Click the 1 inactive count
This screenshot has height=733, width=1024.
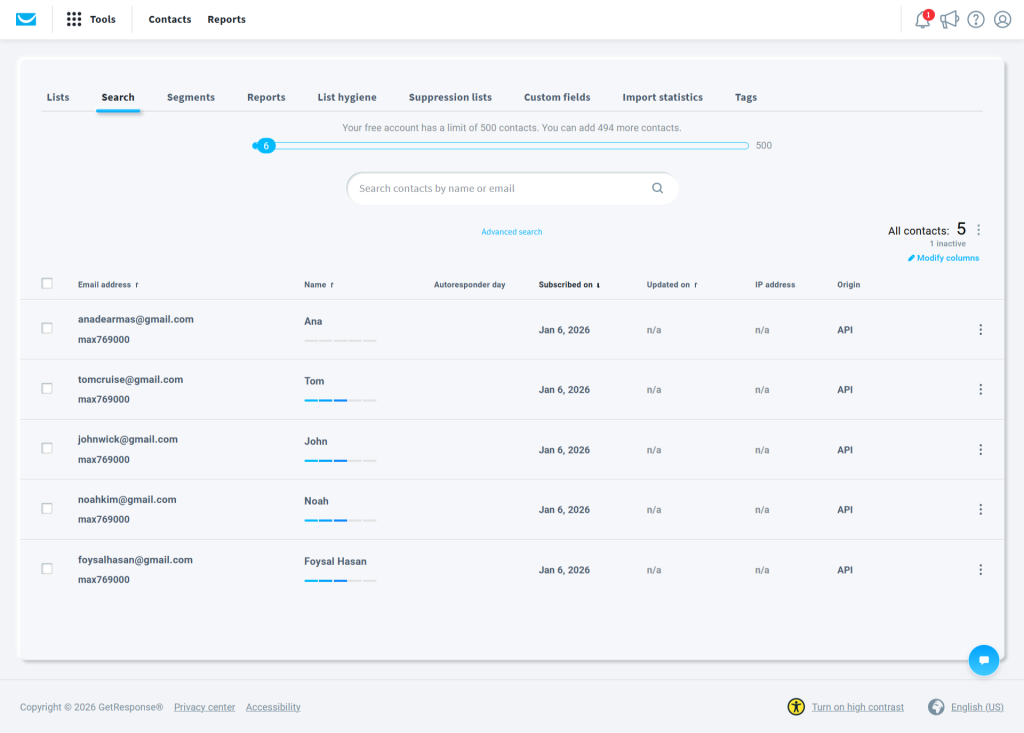tap(947, 244)
